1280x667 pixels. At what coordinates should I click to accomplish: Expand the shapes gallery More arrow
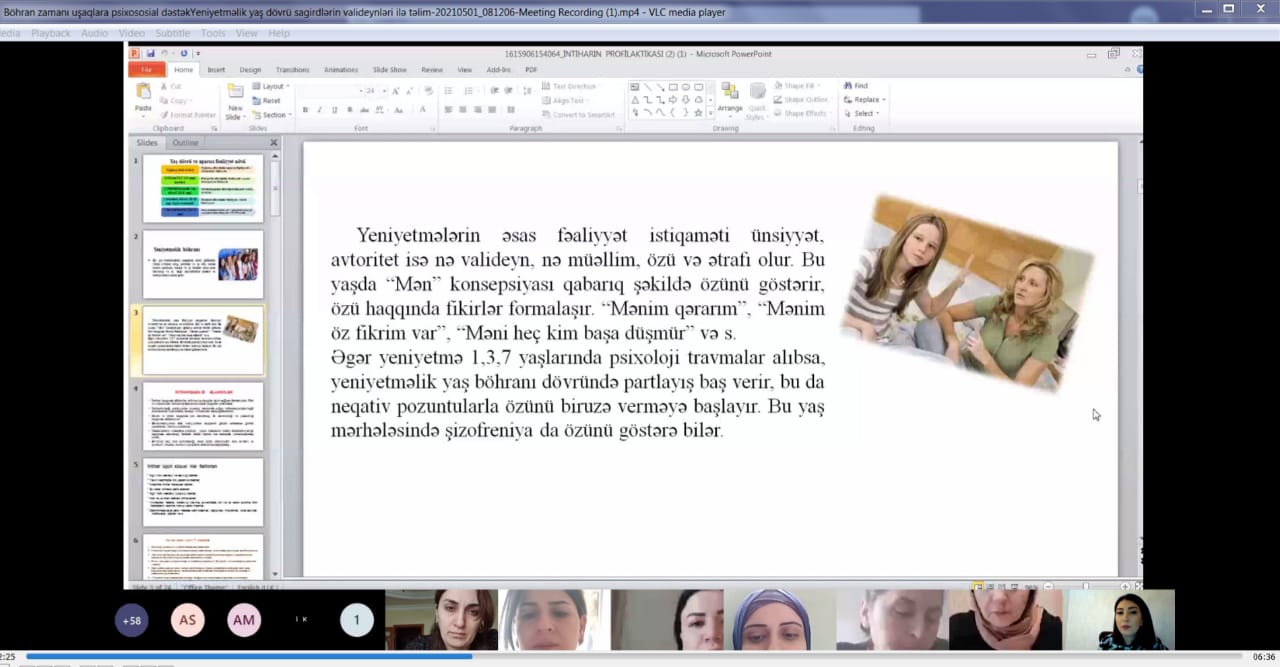coord(711,113)
